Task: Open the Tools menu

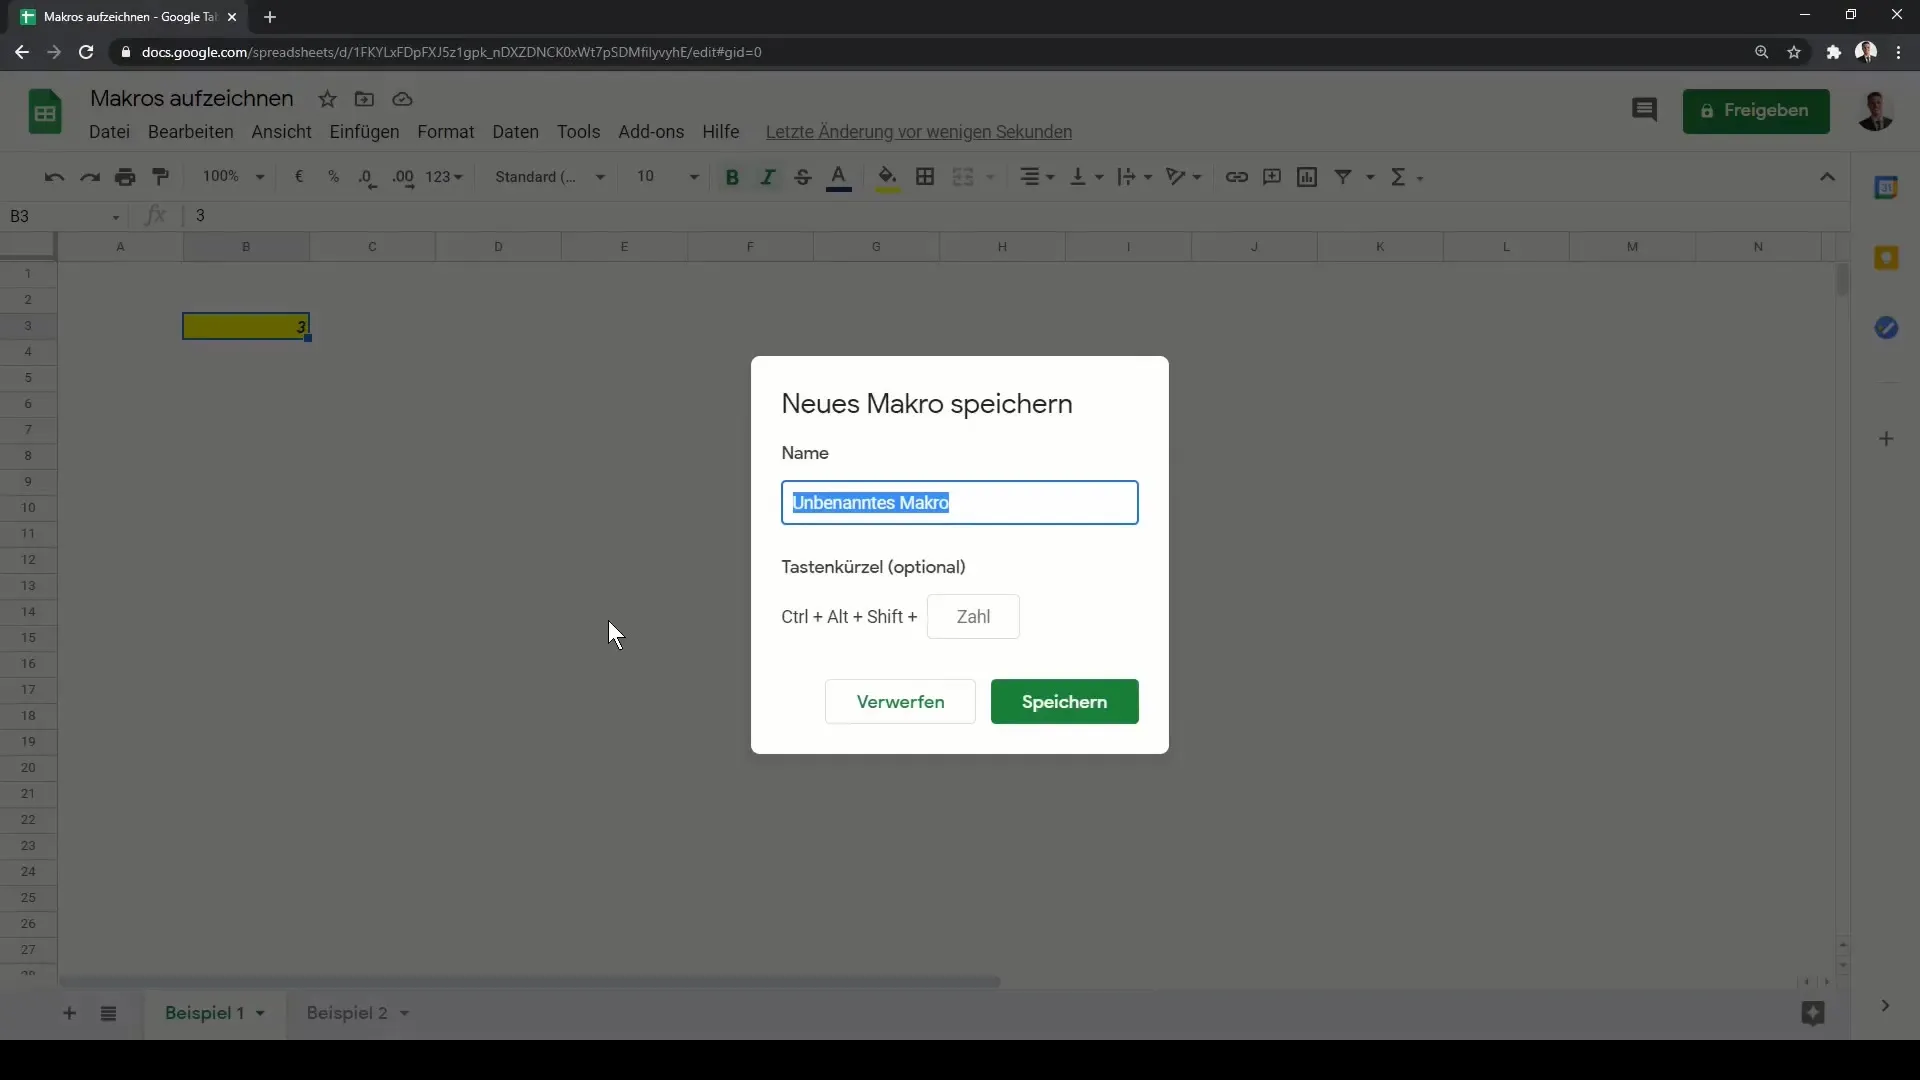Action: tap(578, 131)
